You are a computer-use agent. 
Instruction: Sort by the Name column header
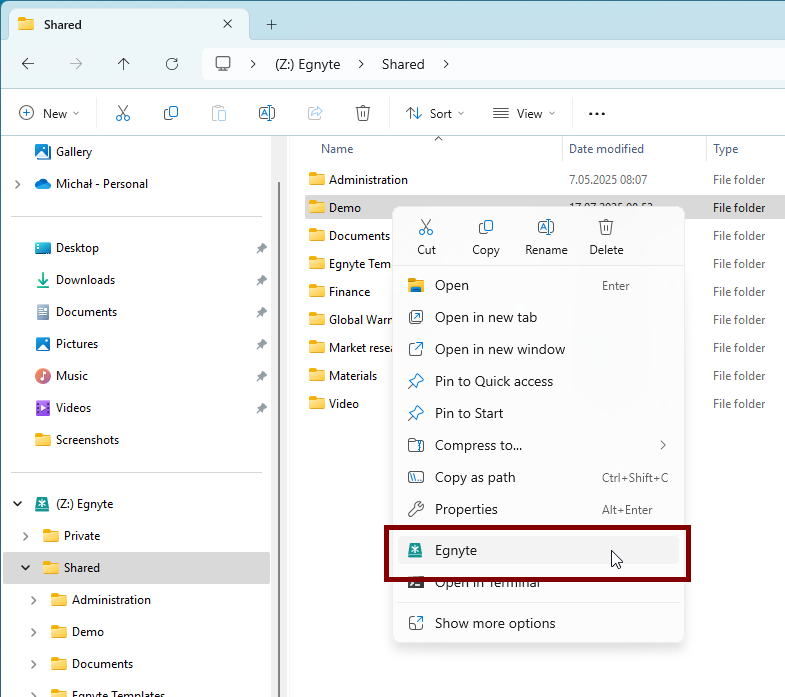pos(337,149)
